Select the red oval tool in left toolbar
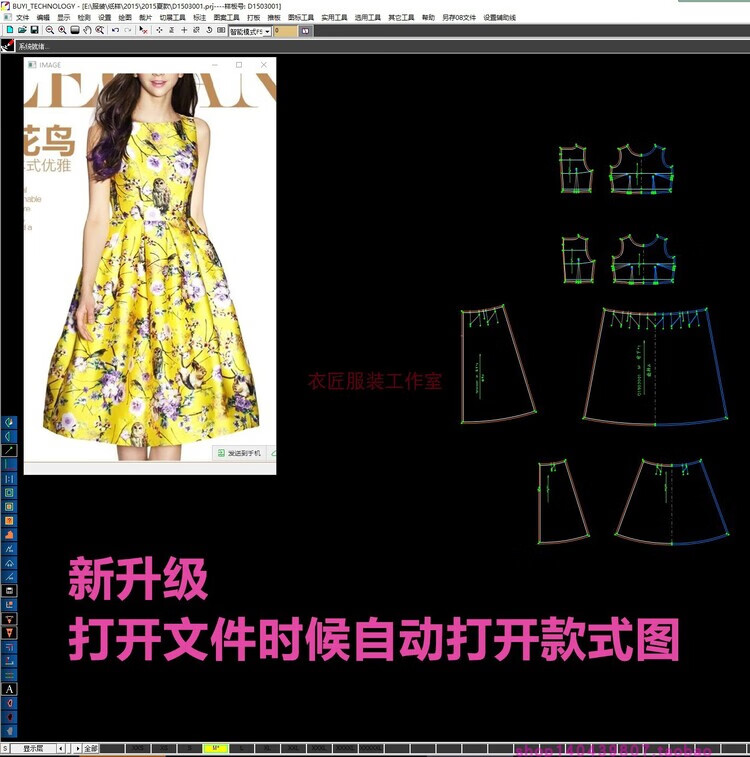750x757 pixels. [9, 703]
